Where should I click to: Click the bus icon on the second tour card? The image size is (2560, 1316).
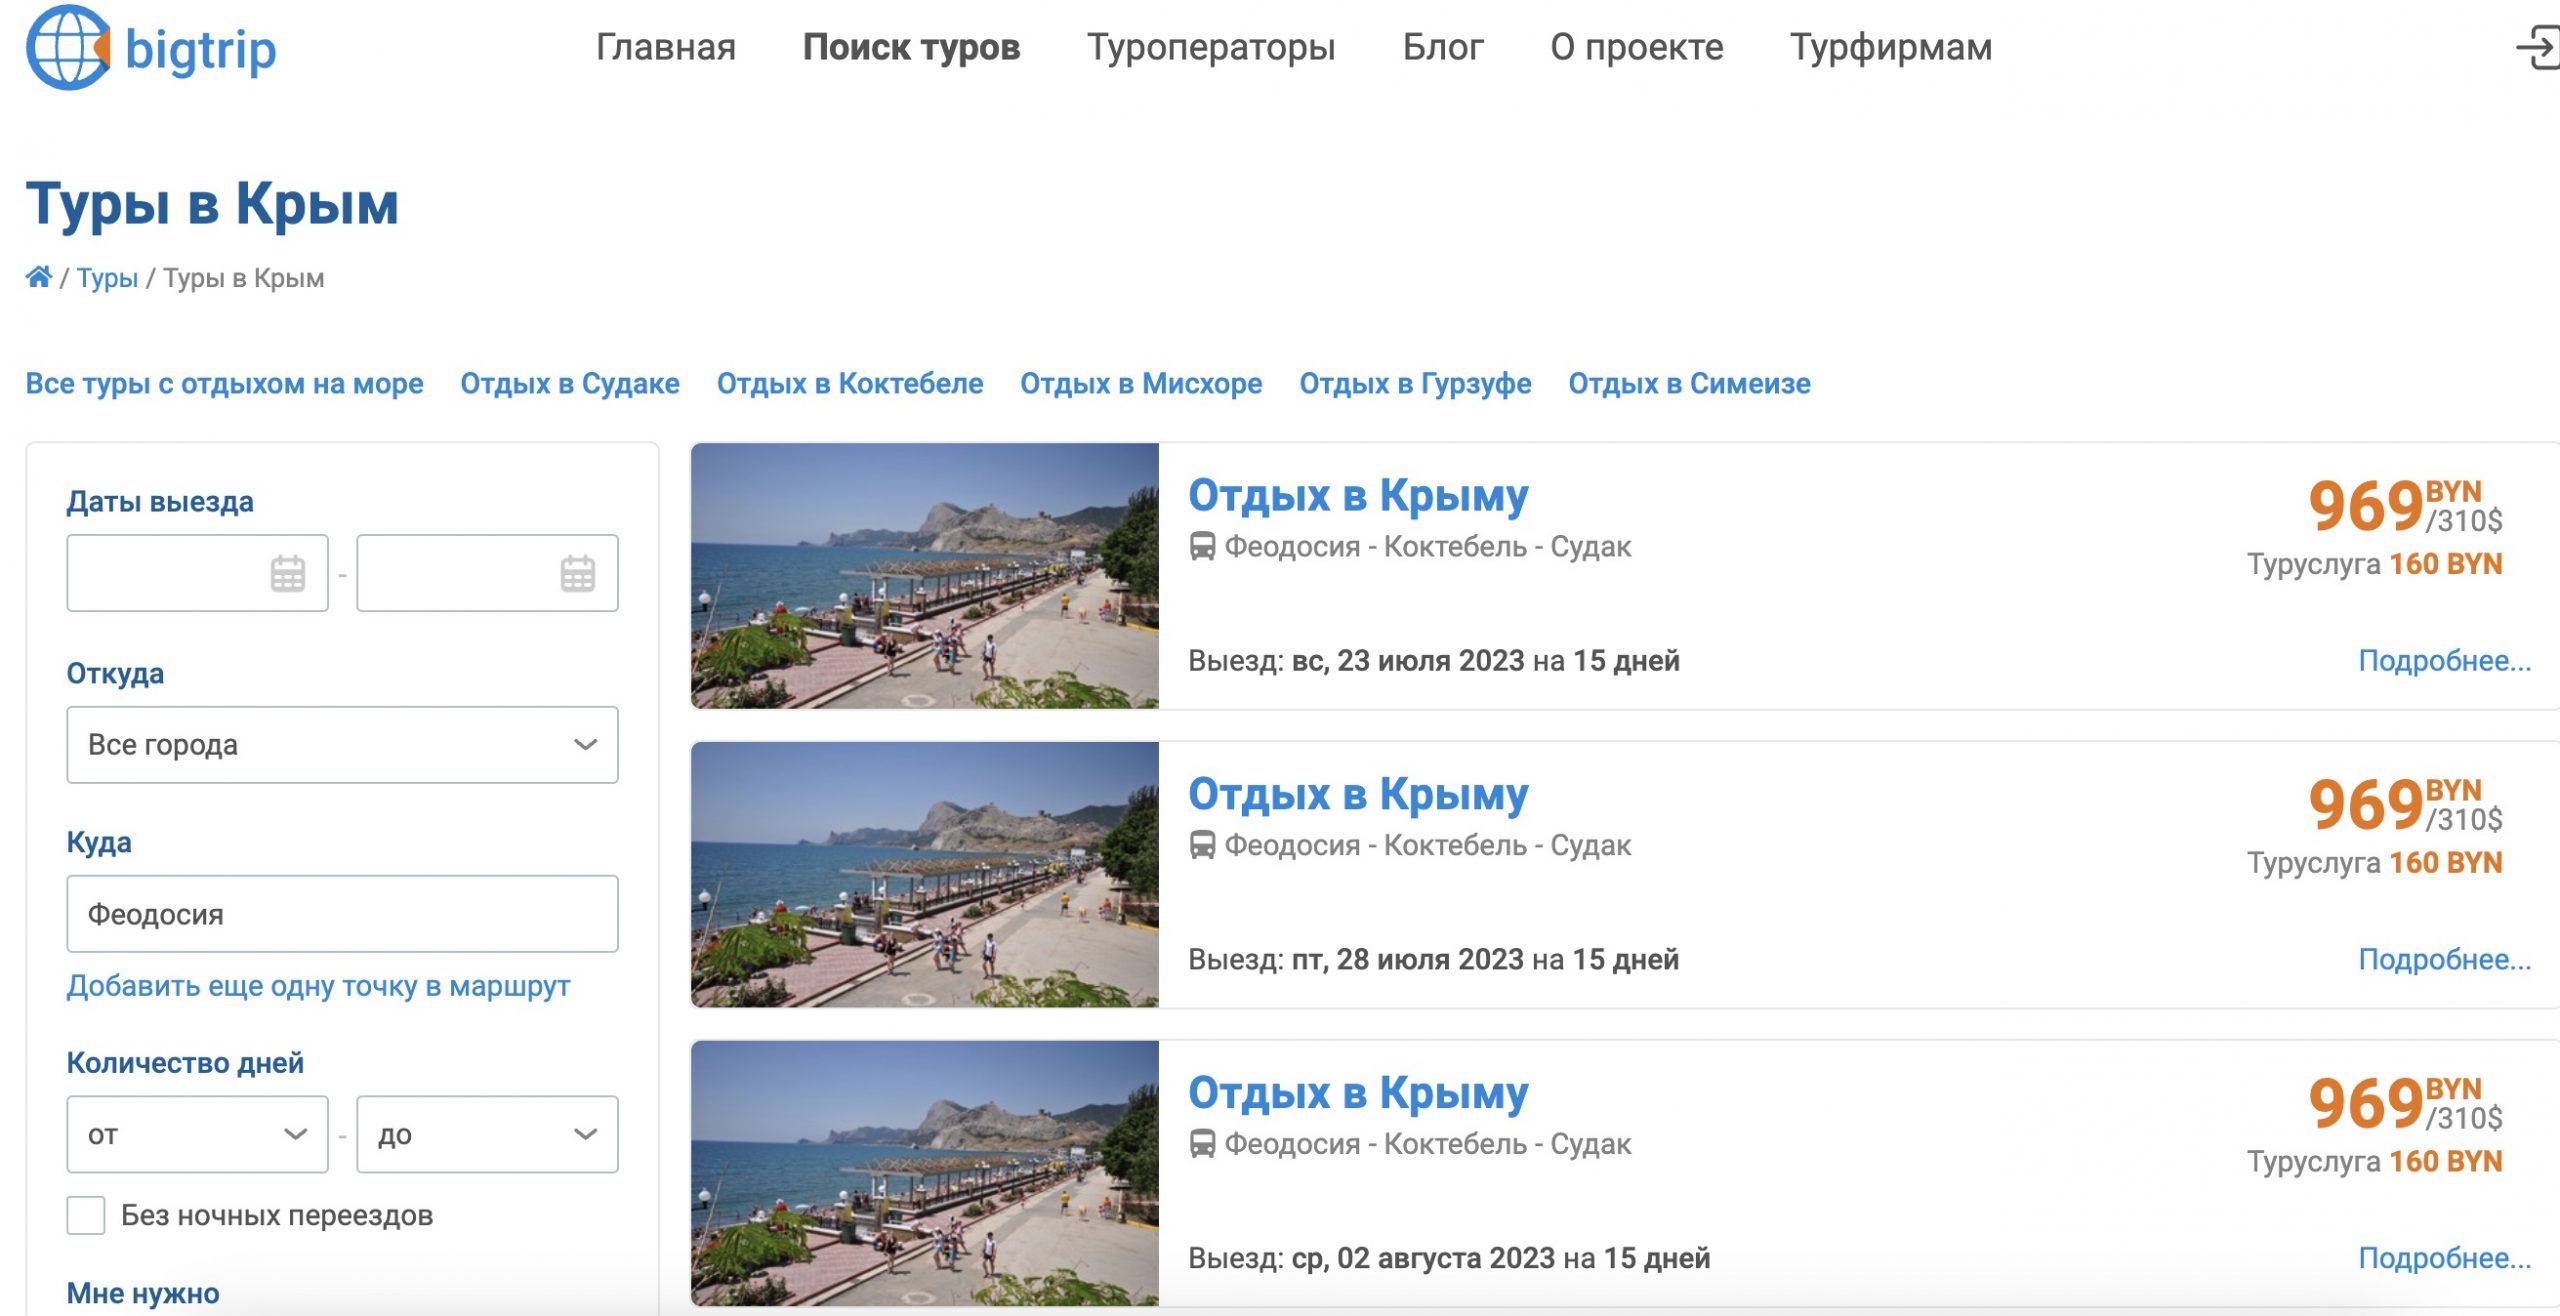pyautogui.click(x=1203, y=845)
